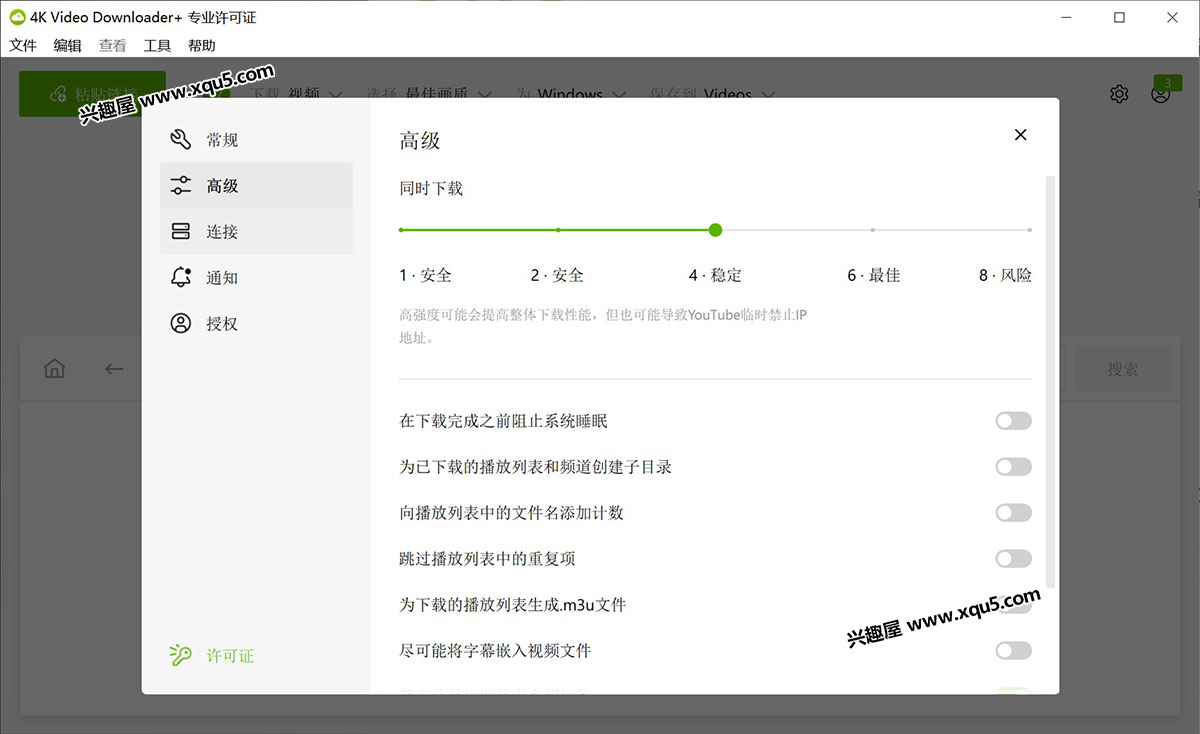Open the 编辑 menu

coord(68,45)
